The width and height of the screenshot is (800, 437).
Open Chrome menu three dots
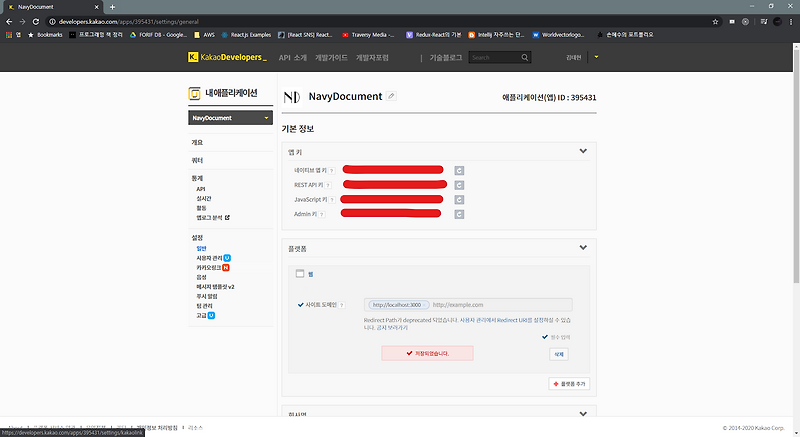(x=791, y=21)
